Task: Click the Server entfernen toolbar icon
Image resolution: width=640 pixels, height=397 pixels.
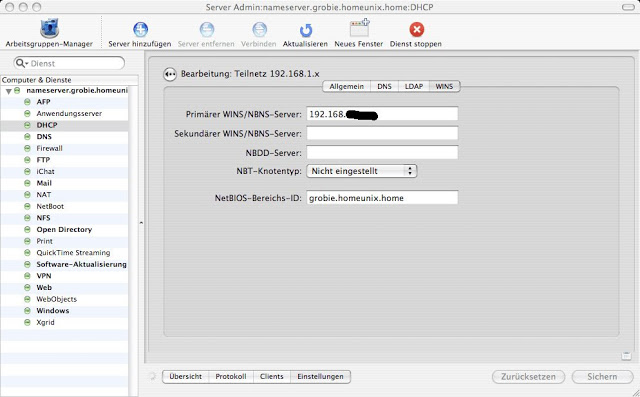Action: (207, 29)
